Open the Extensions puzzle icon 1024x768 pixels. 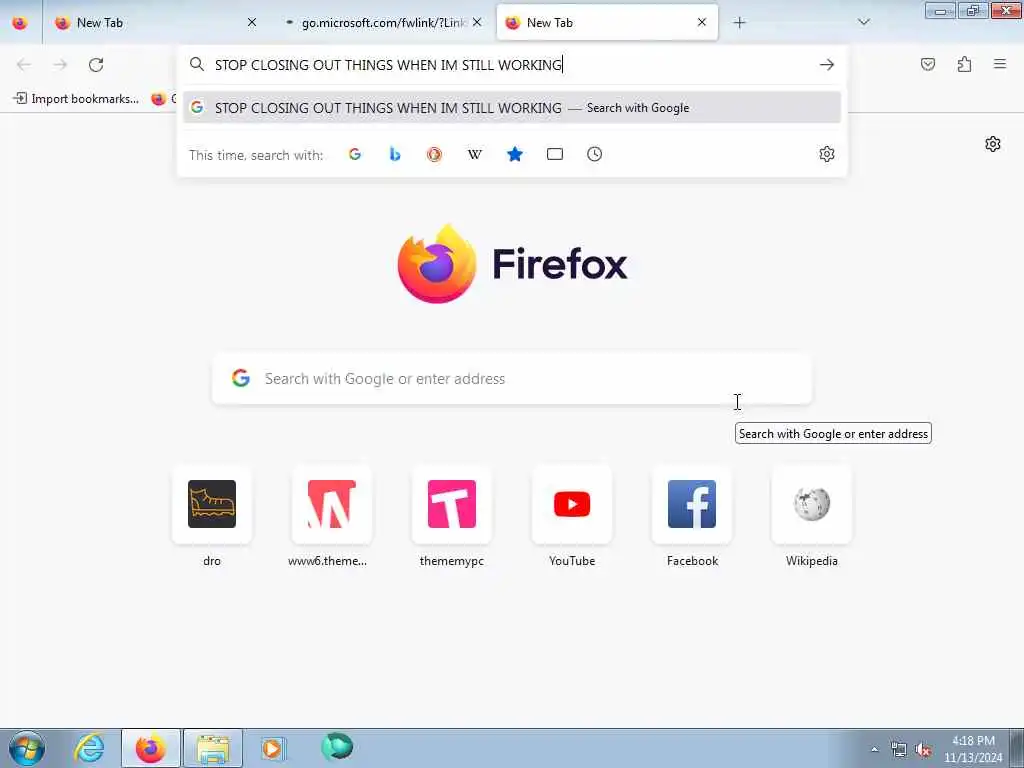pyautogui.click(x=964, y=64)
